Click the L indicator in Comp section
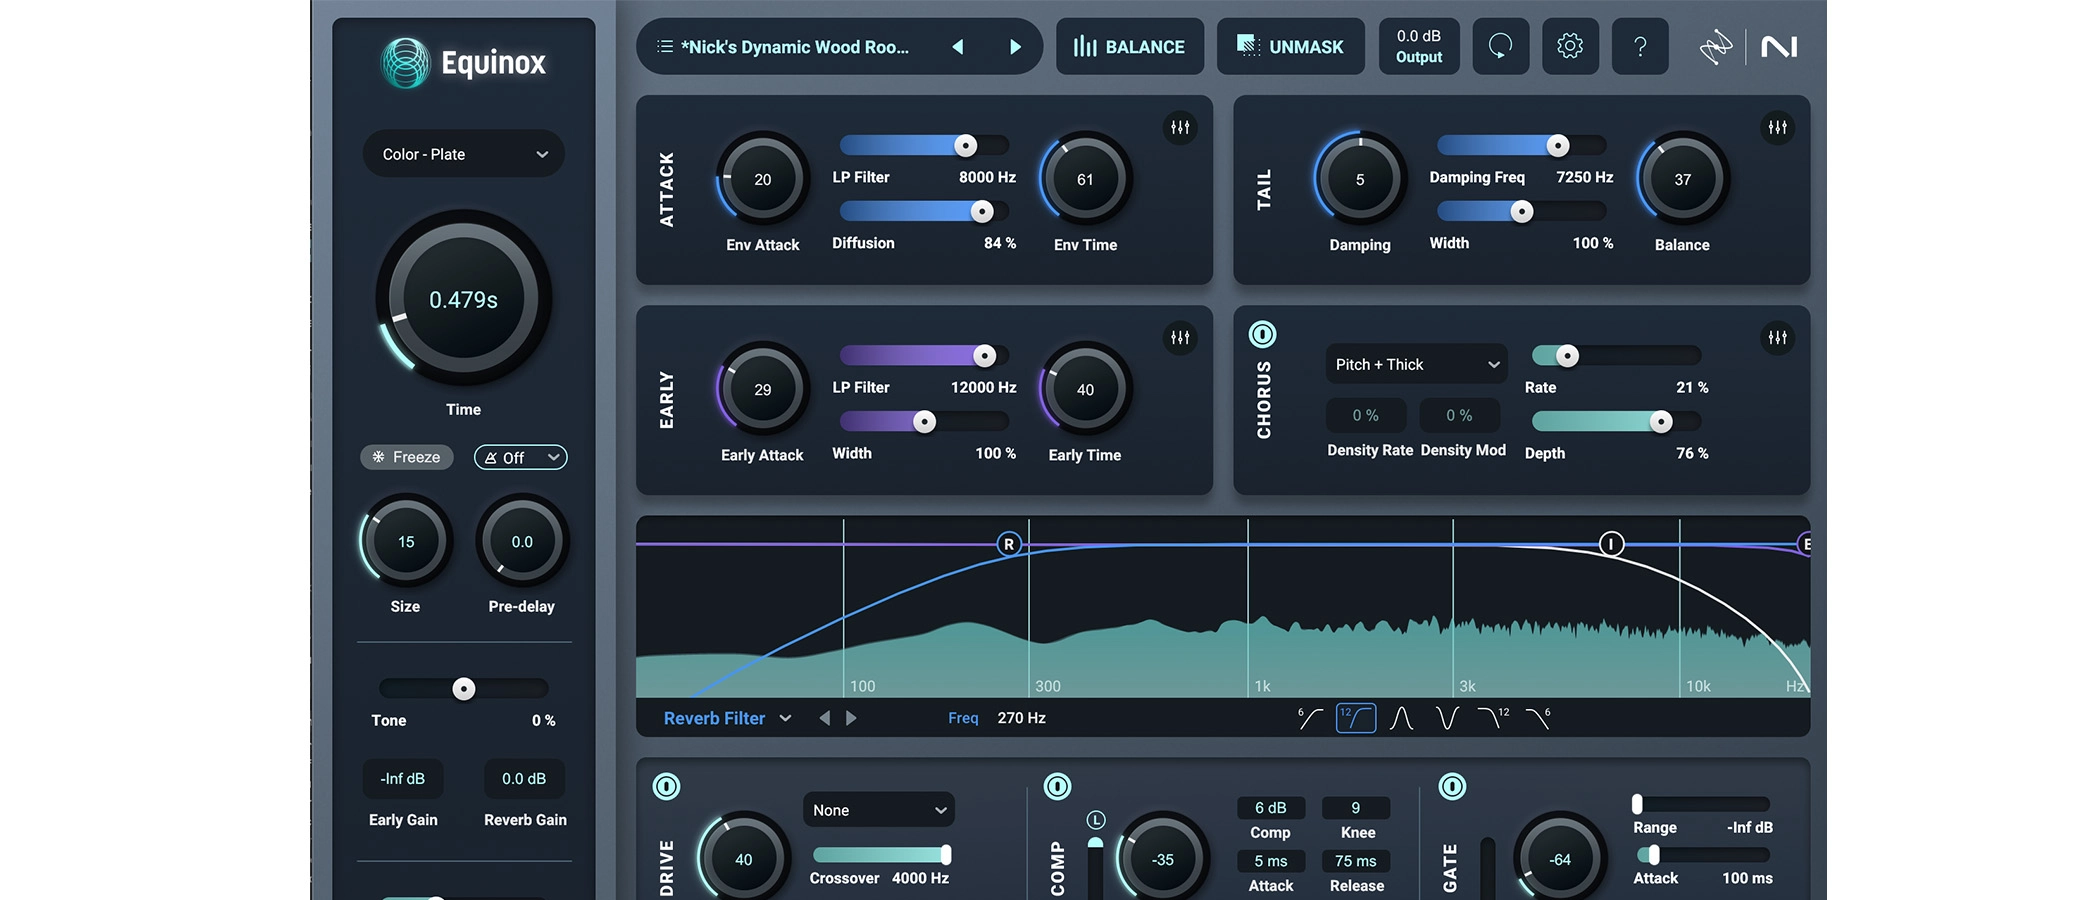The width and height of the screenshot is (2100, 900). (1096, 820)
